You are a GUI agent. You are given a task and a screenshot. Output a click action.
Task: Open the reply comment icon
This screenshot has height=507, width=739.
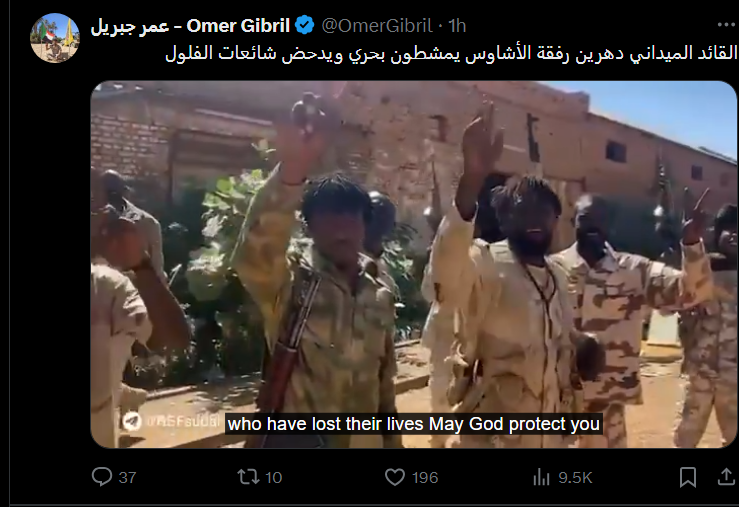(x=102, y=477)
